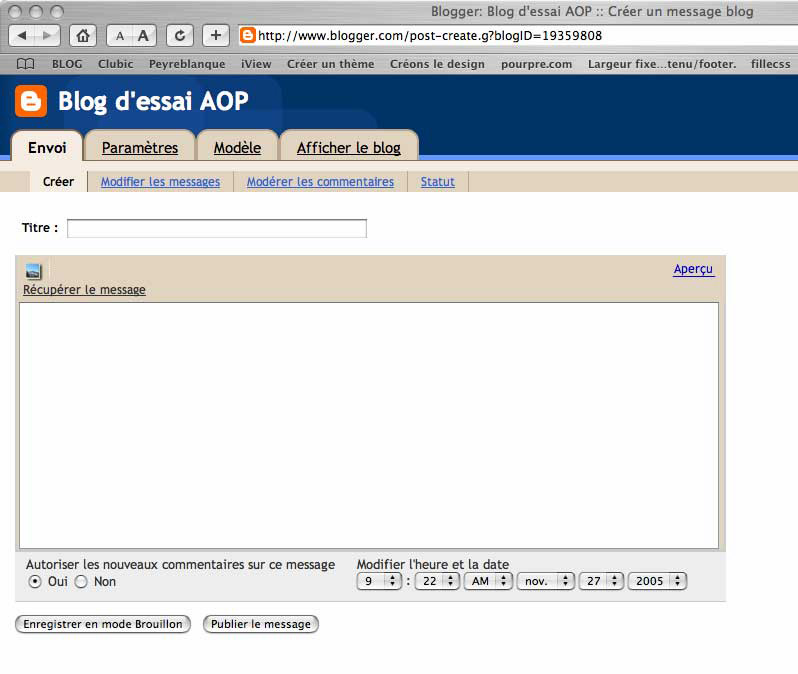This screenshot has height=674, width=798.
Task: Click the URL address bar
Action: click(518, 36)
